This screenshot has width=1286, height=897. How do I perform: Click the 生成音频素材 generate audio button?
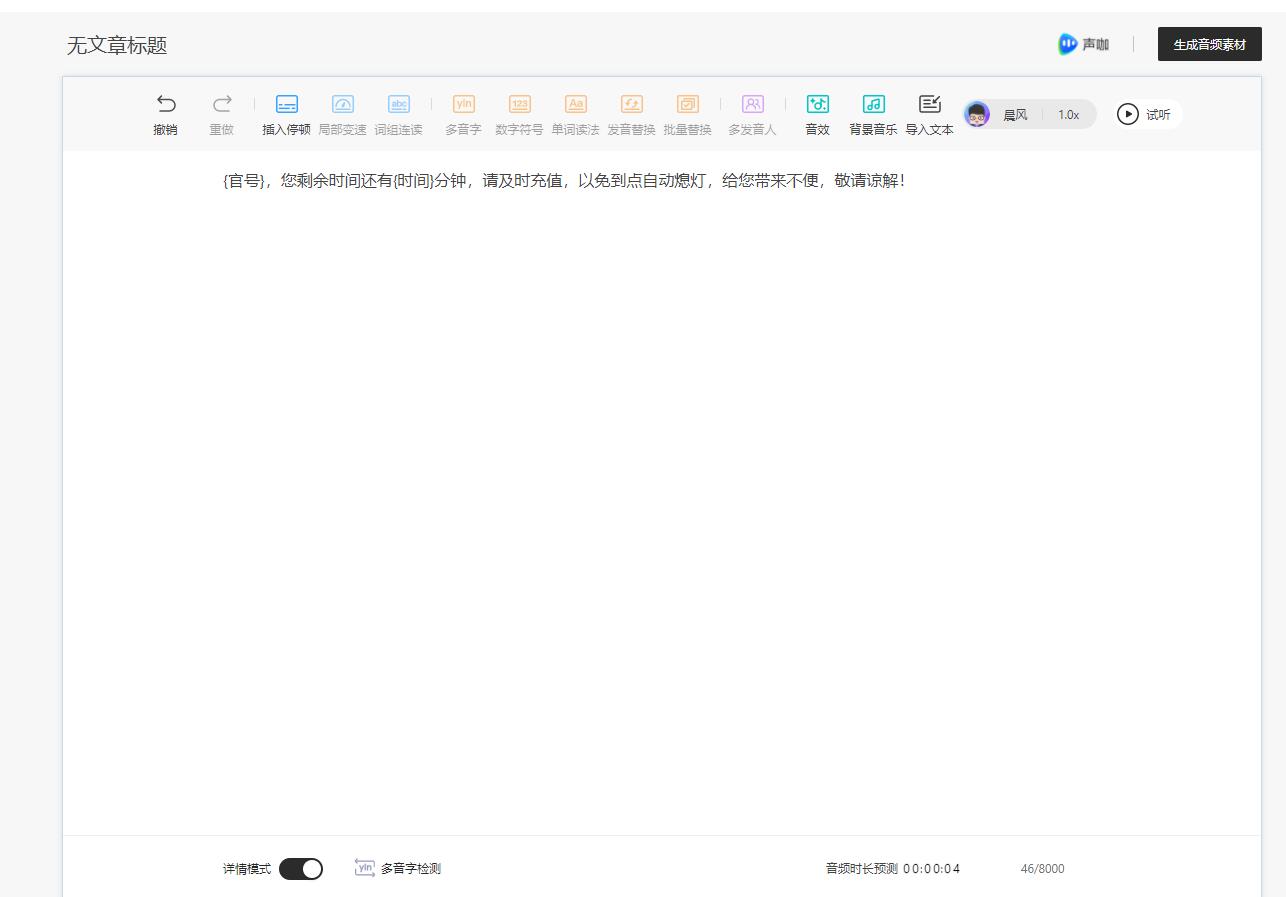1209,44
